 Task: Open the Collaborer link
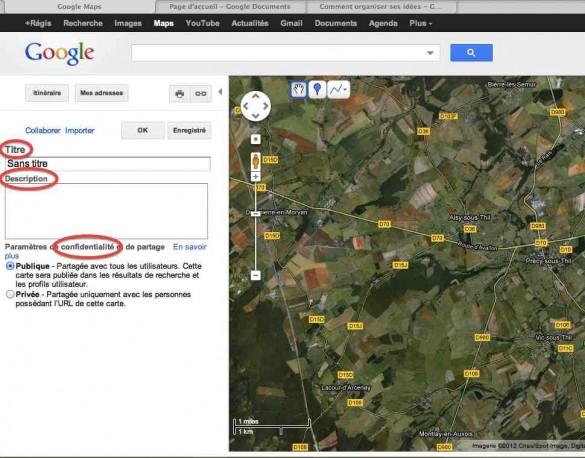click(x=43, y=131)
